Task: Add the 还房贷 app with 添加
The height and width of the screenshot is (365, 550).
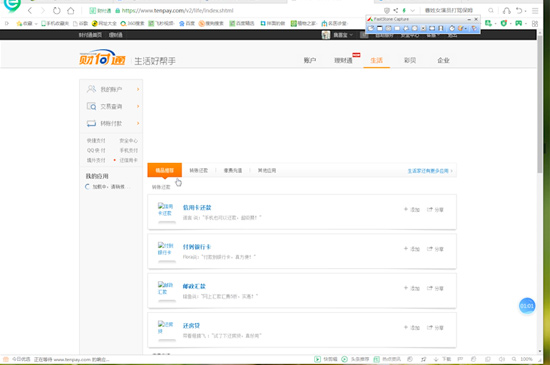Action: (412, 327)
